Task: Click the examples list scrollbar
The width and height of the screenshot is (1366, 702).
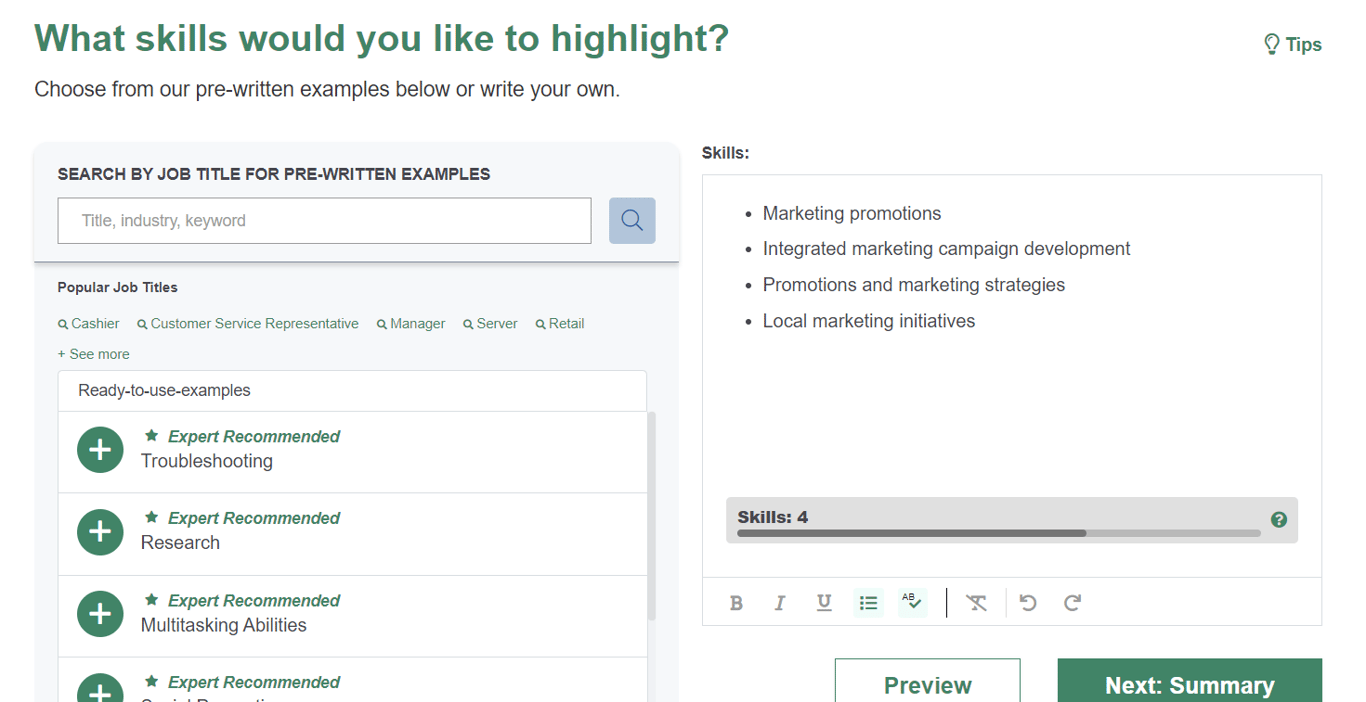Action: tap(652, 516)
